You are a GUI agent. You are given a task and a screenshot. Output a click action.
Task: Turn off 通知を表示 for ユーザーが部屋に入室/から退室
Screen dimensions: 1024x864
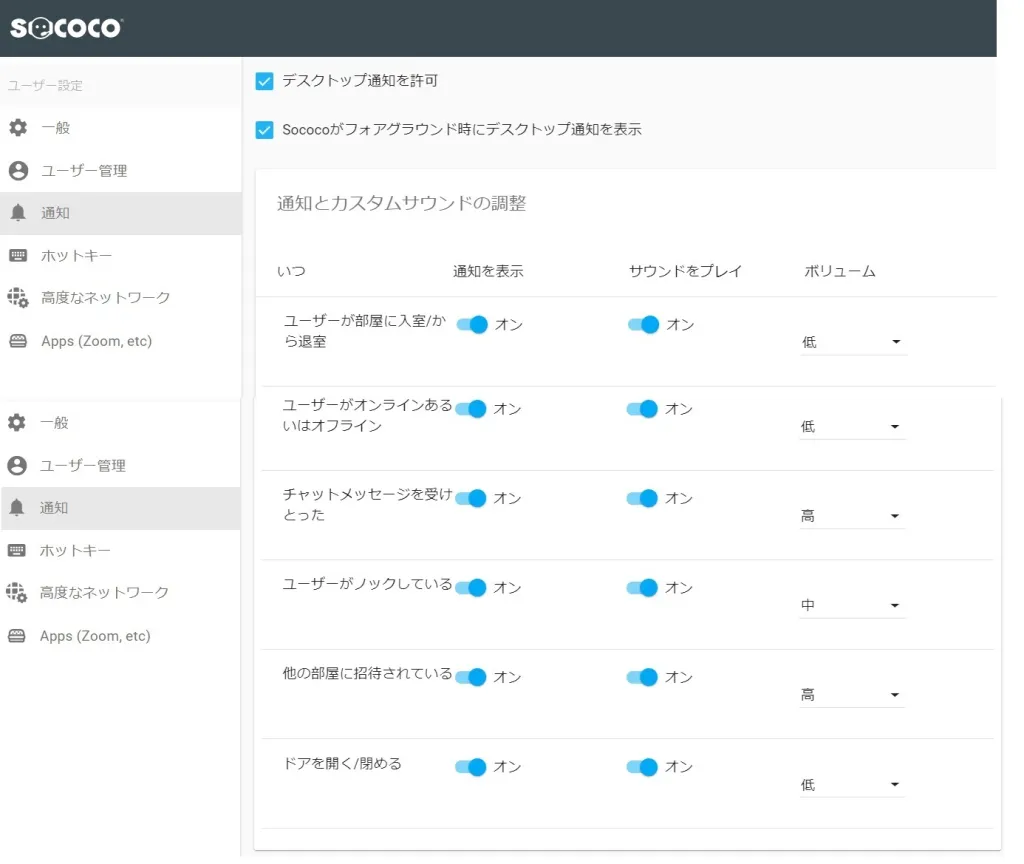coord(472,325)
